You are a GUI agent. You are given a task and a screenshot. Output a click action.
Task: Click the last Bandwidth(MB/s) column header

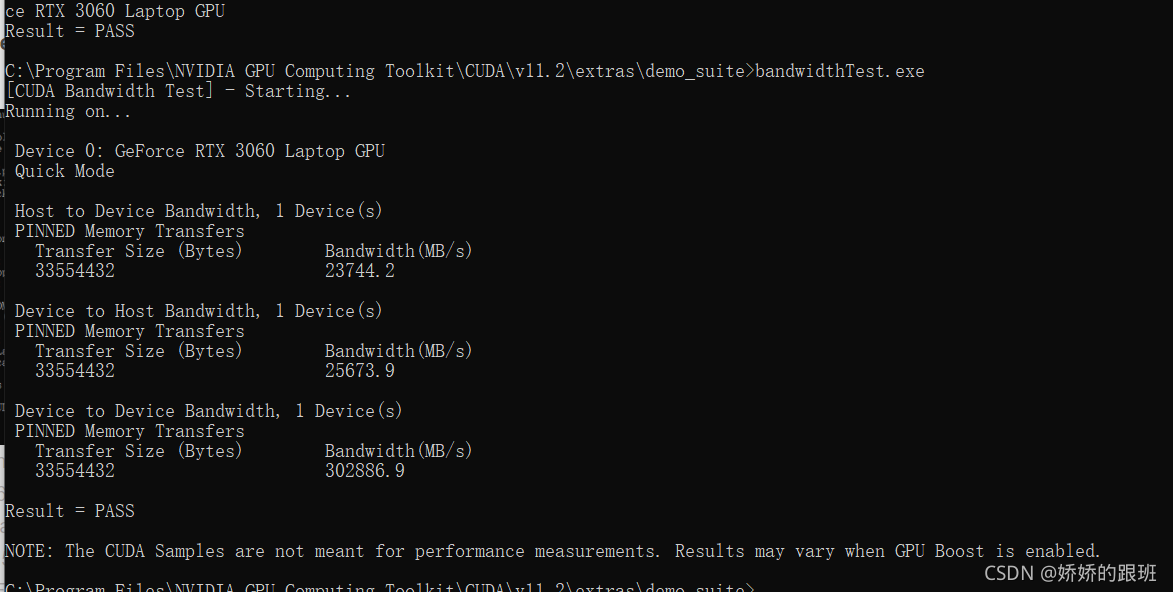click(399, 451)
